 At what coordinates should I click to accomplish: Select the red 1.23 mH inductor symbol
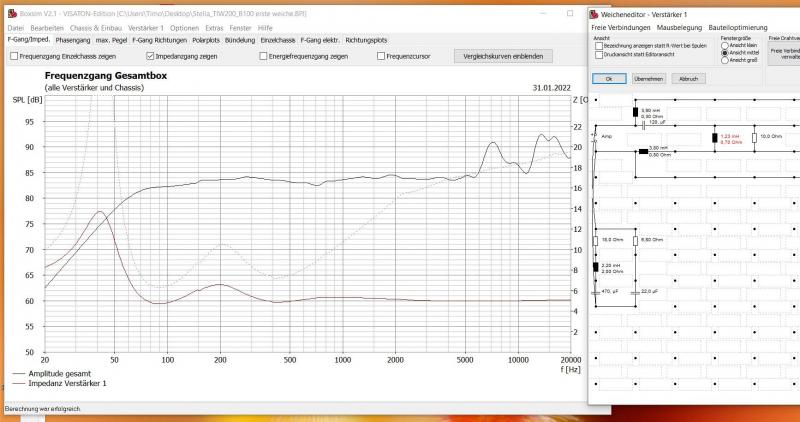715,138
